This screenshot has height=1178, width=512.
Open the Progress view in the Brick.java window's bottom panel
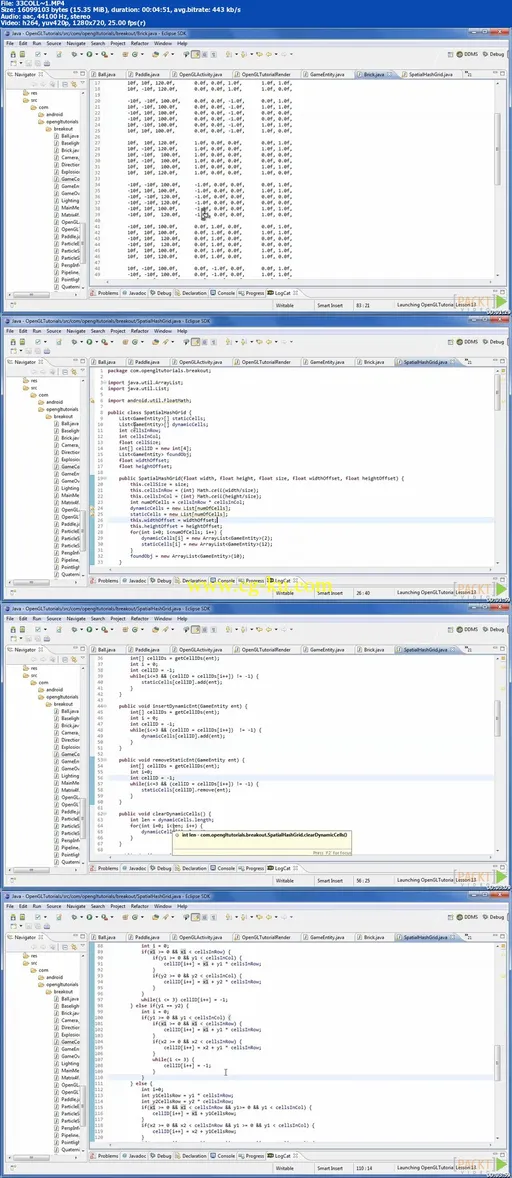tap(251, 293)
